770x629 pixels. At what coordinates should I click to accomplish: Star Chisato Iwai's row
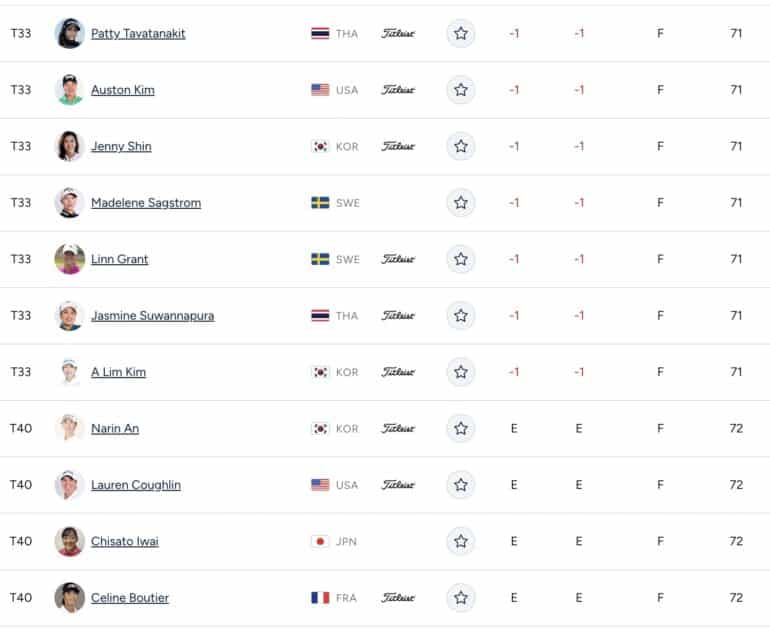[461, 542]
